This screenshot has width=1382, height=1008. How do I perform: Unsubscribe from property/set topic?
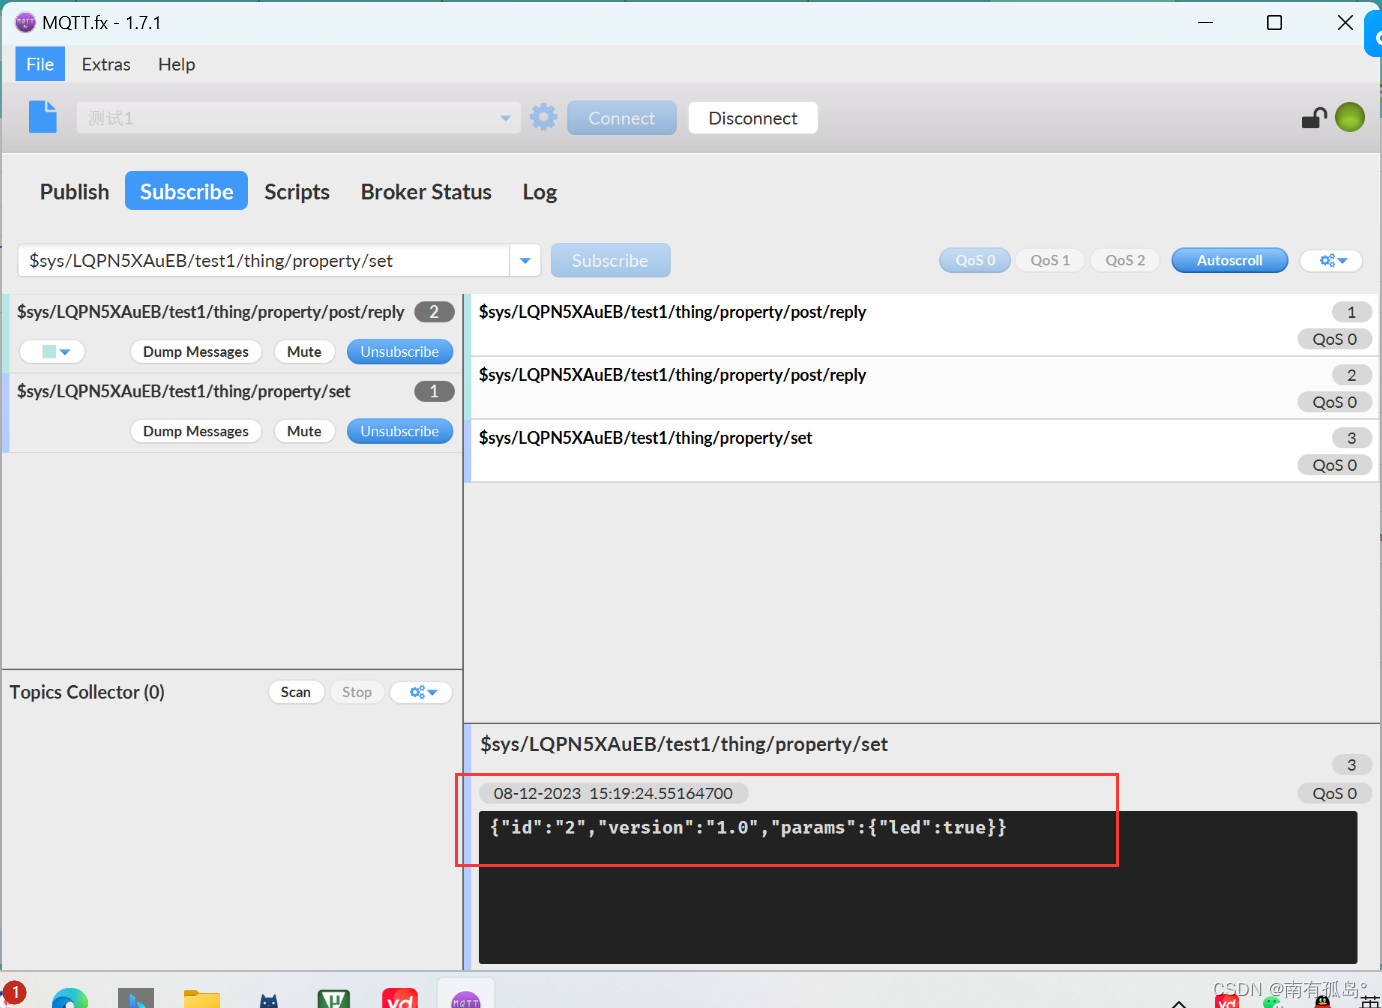point(400,431)
